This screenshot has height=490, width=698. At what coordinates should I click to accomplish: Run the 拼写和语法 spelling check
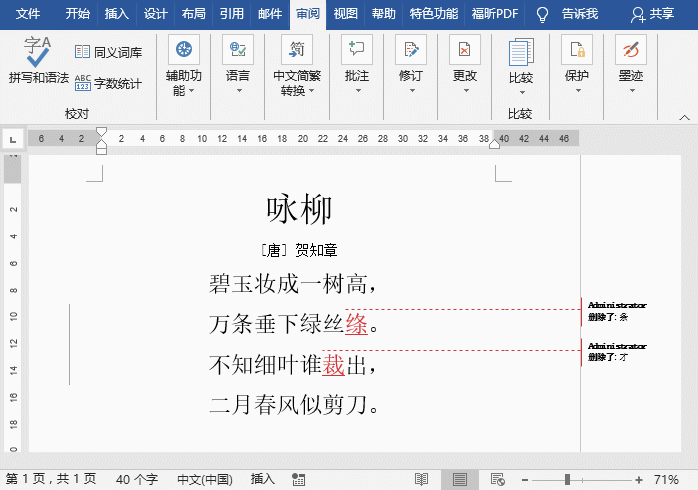(x=39, y=60)
